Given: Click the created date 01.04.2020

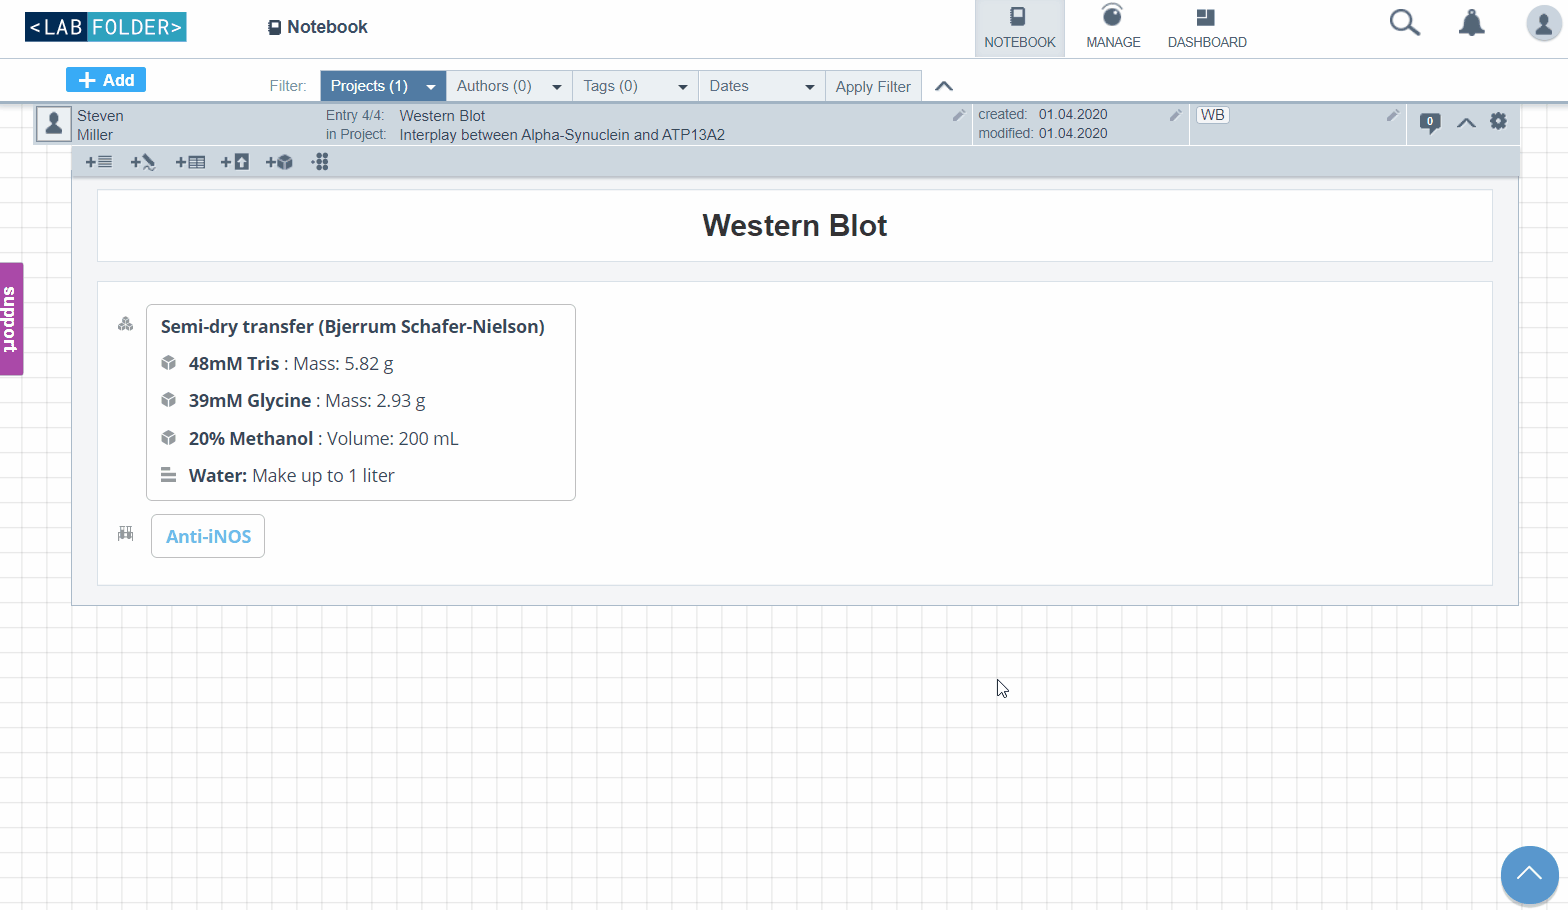Looking at the screenshot, I should point(1073,115).
